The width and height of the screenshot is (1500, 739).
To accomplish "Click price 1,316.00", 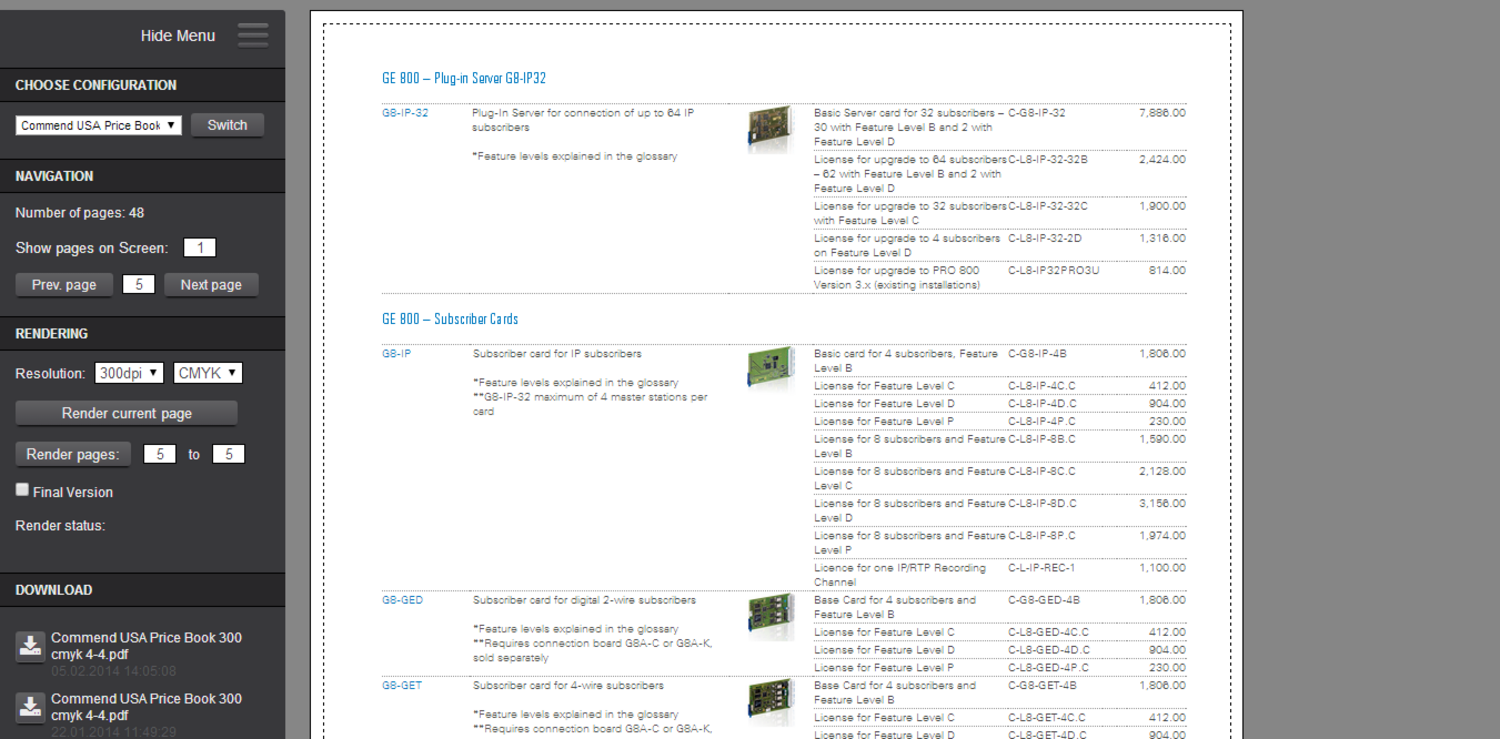I will click(1162, 238).
